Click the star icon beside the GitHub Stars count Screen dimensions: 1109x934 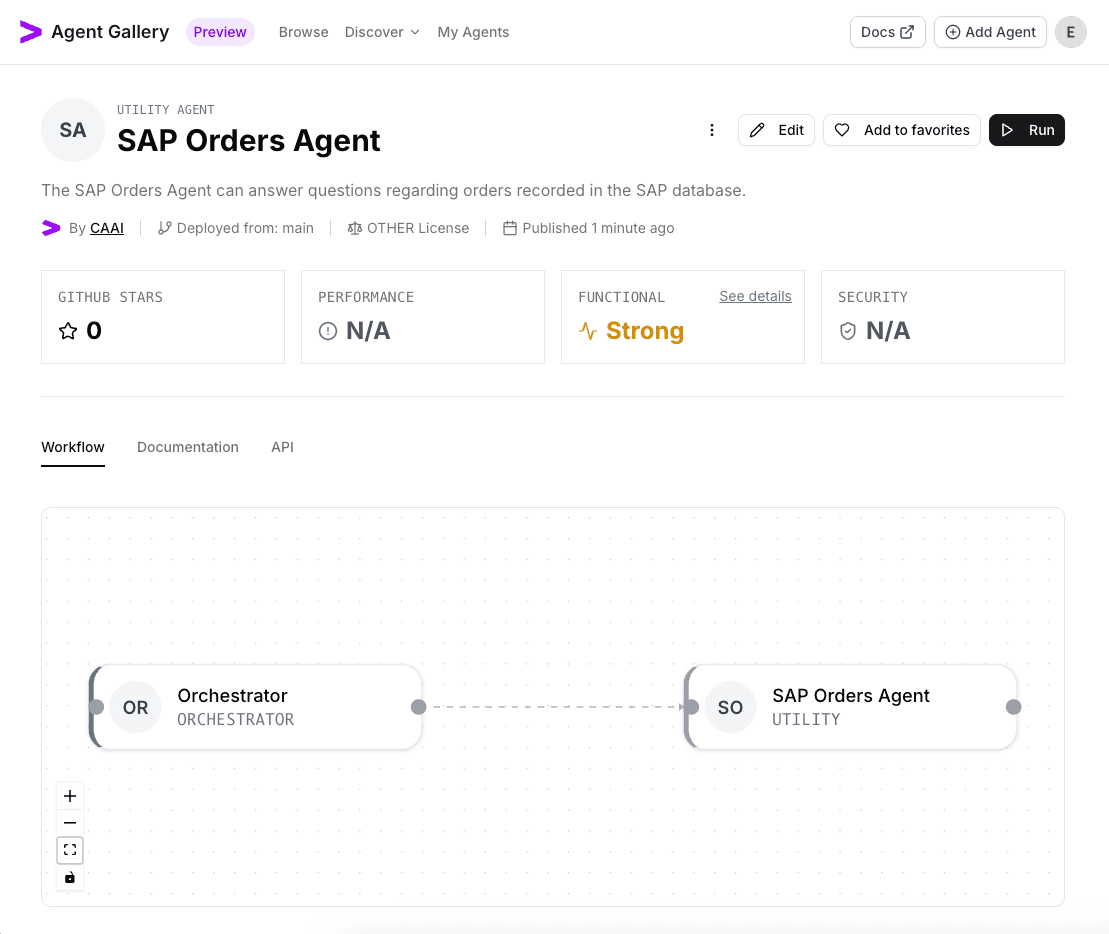pos(67,331)
